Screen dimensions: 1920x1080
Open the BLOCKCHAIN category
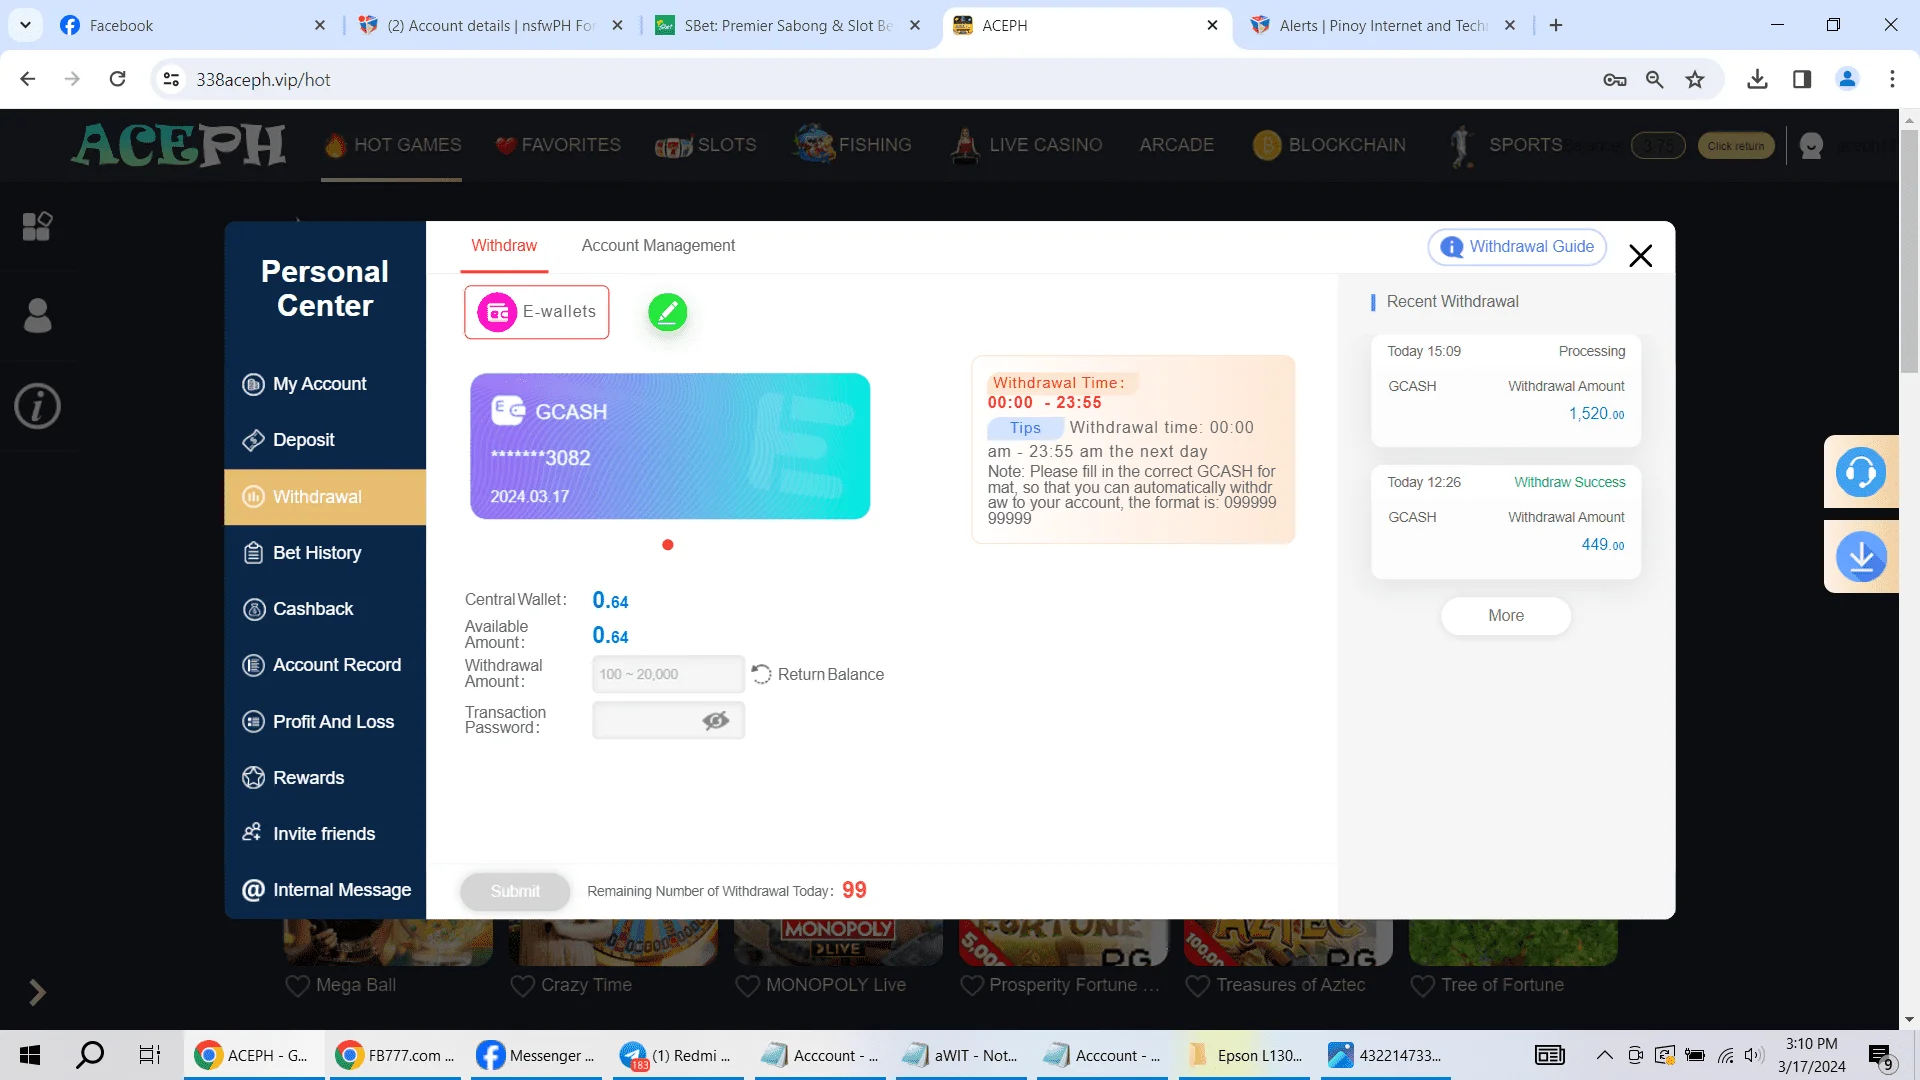tap(1329, 145)
